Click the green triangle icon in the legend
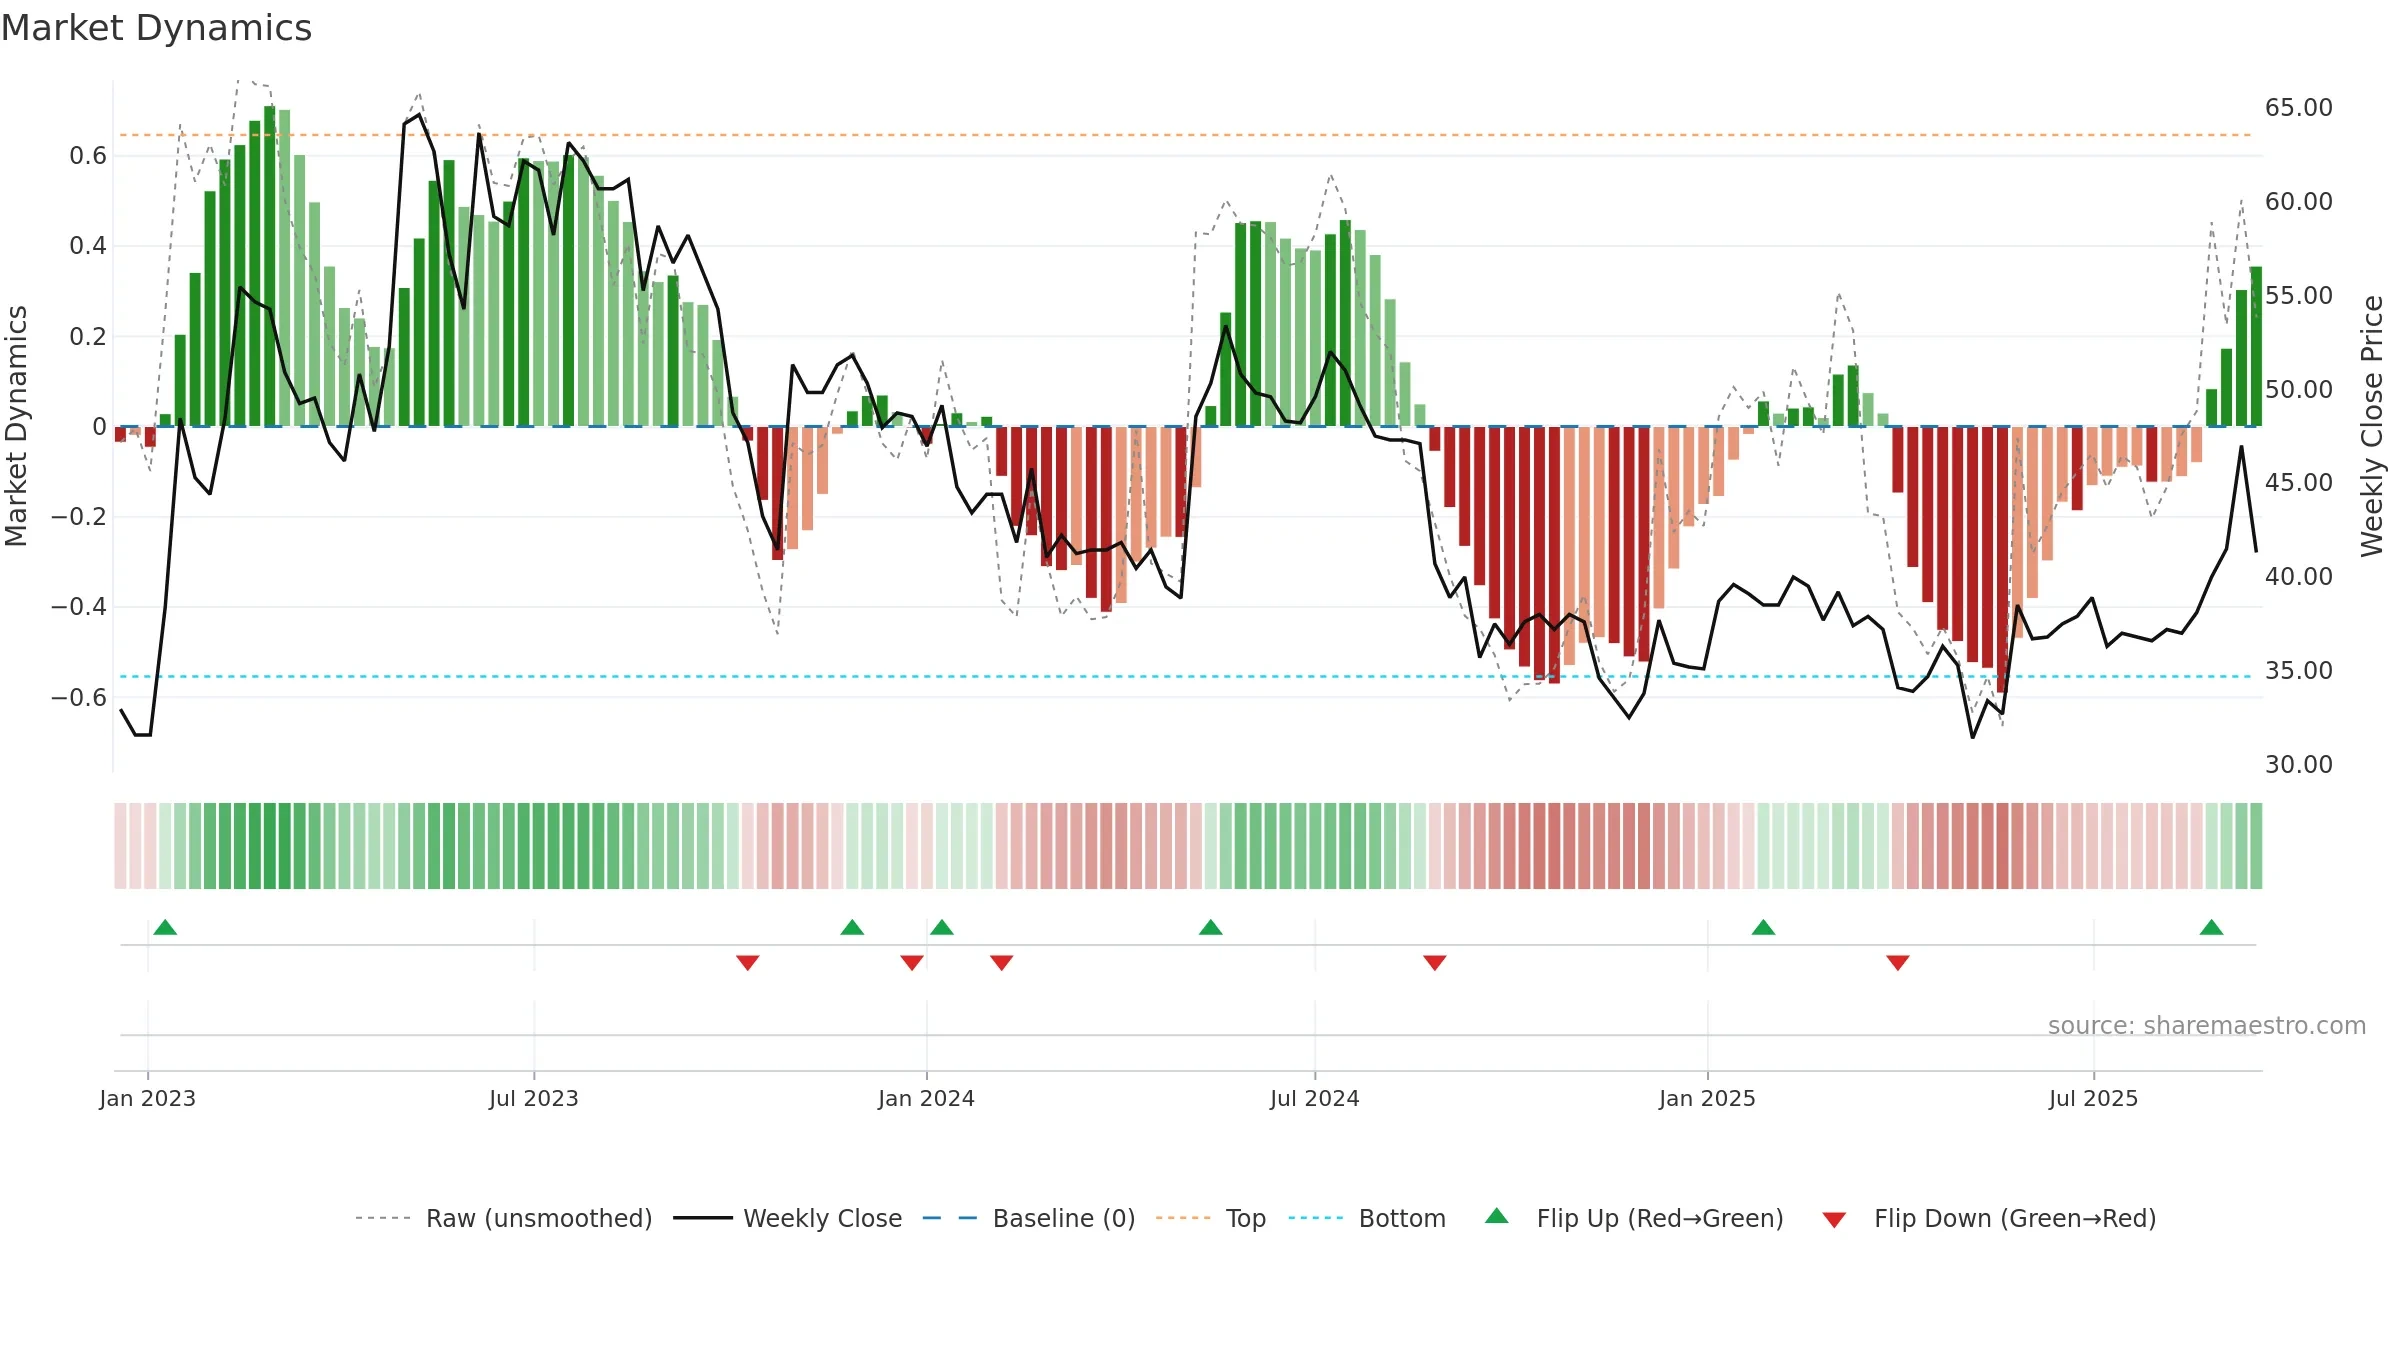 [x=1496, y=1216]
